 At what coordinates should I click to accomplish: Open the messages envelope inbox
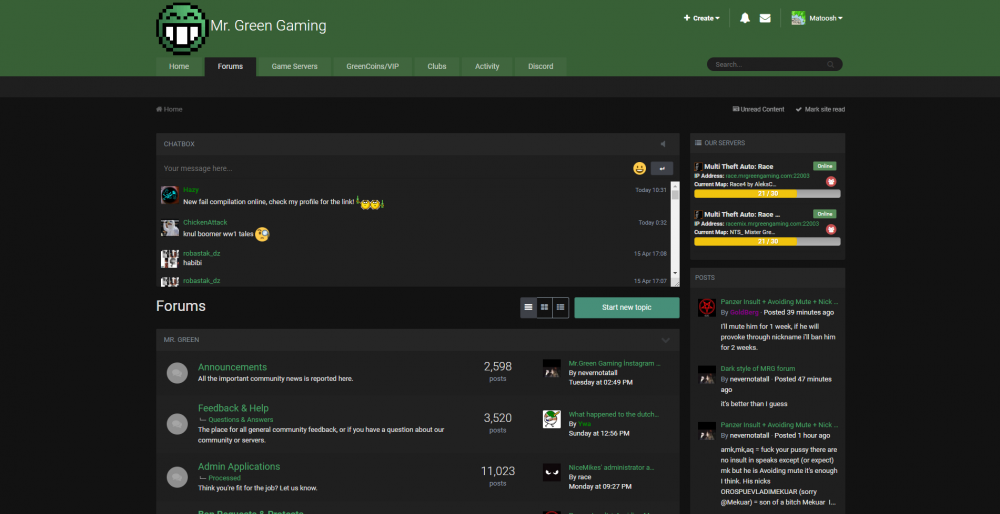pos(765,18)
